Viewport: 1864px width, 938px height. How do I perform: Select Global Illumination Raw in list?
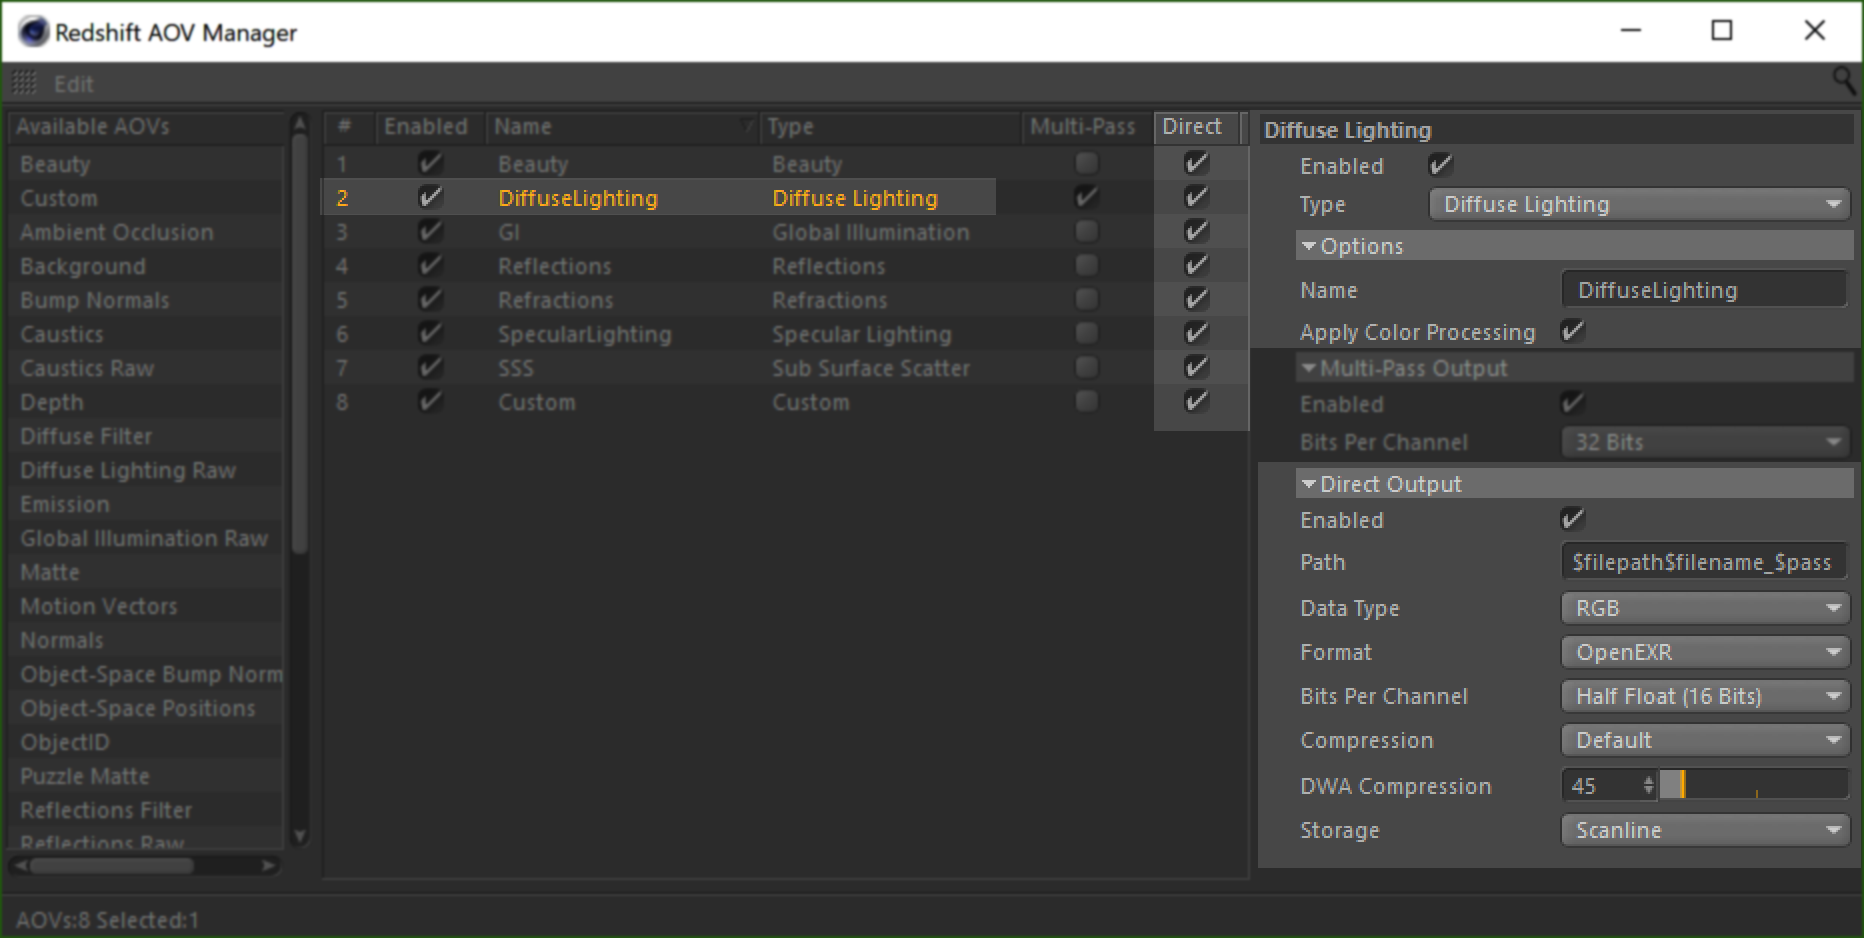click(x=145, y=538)
